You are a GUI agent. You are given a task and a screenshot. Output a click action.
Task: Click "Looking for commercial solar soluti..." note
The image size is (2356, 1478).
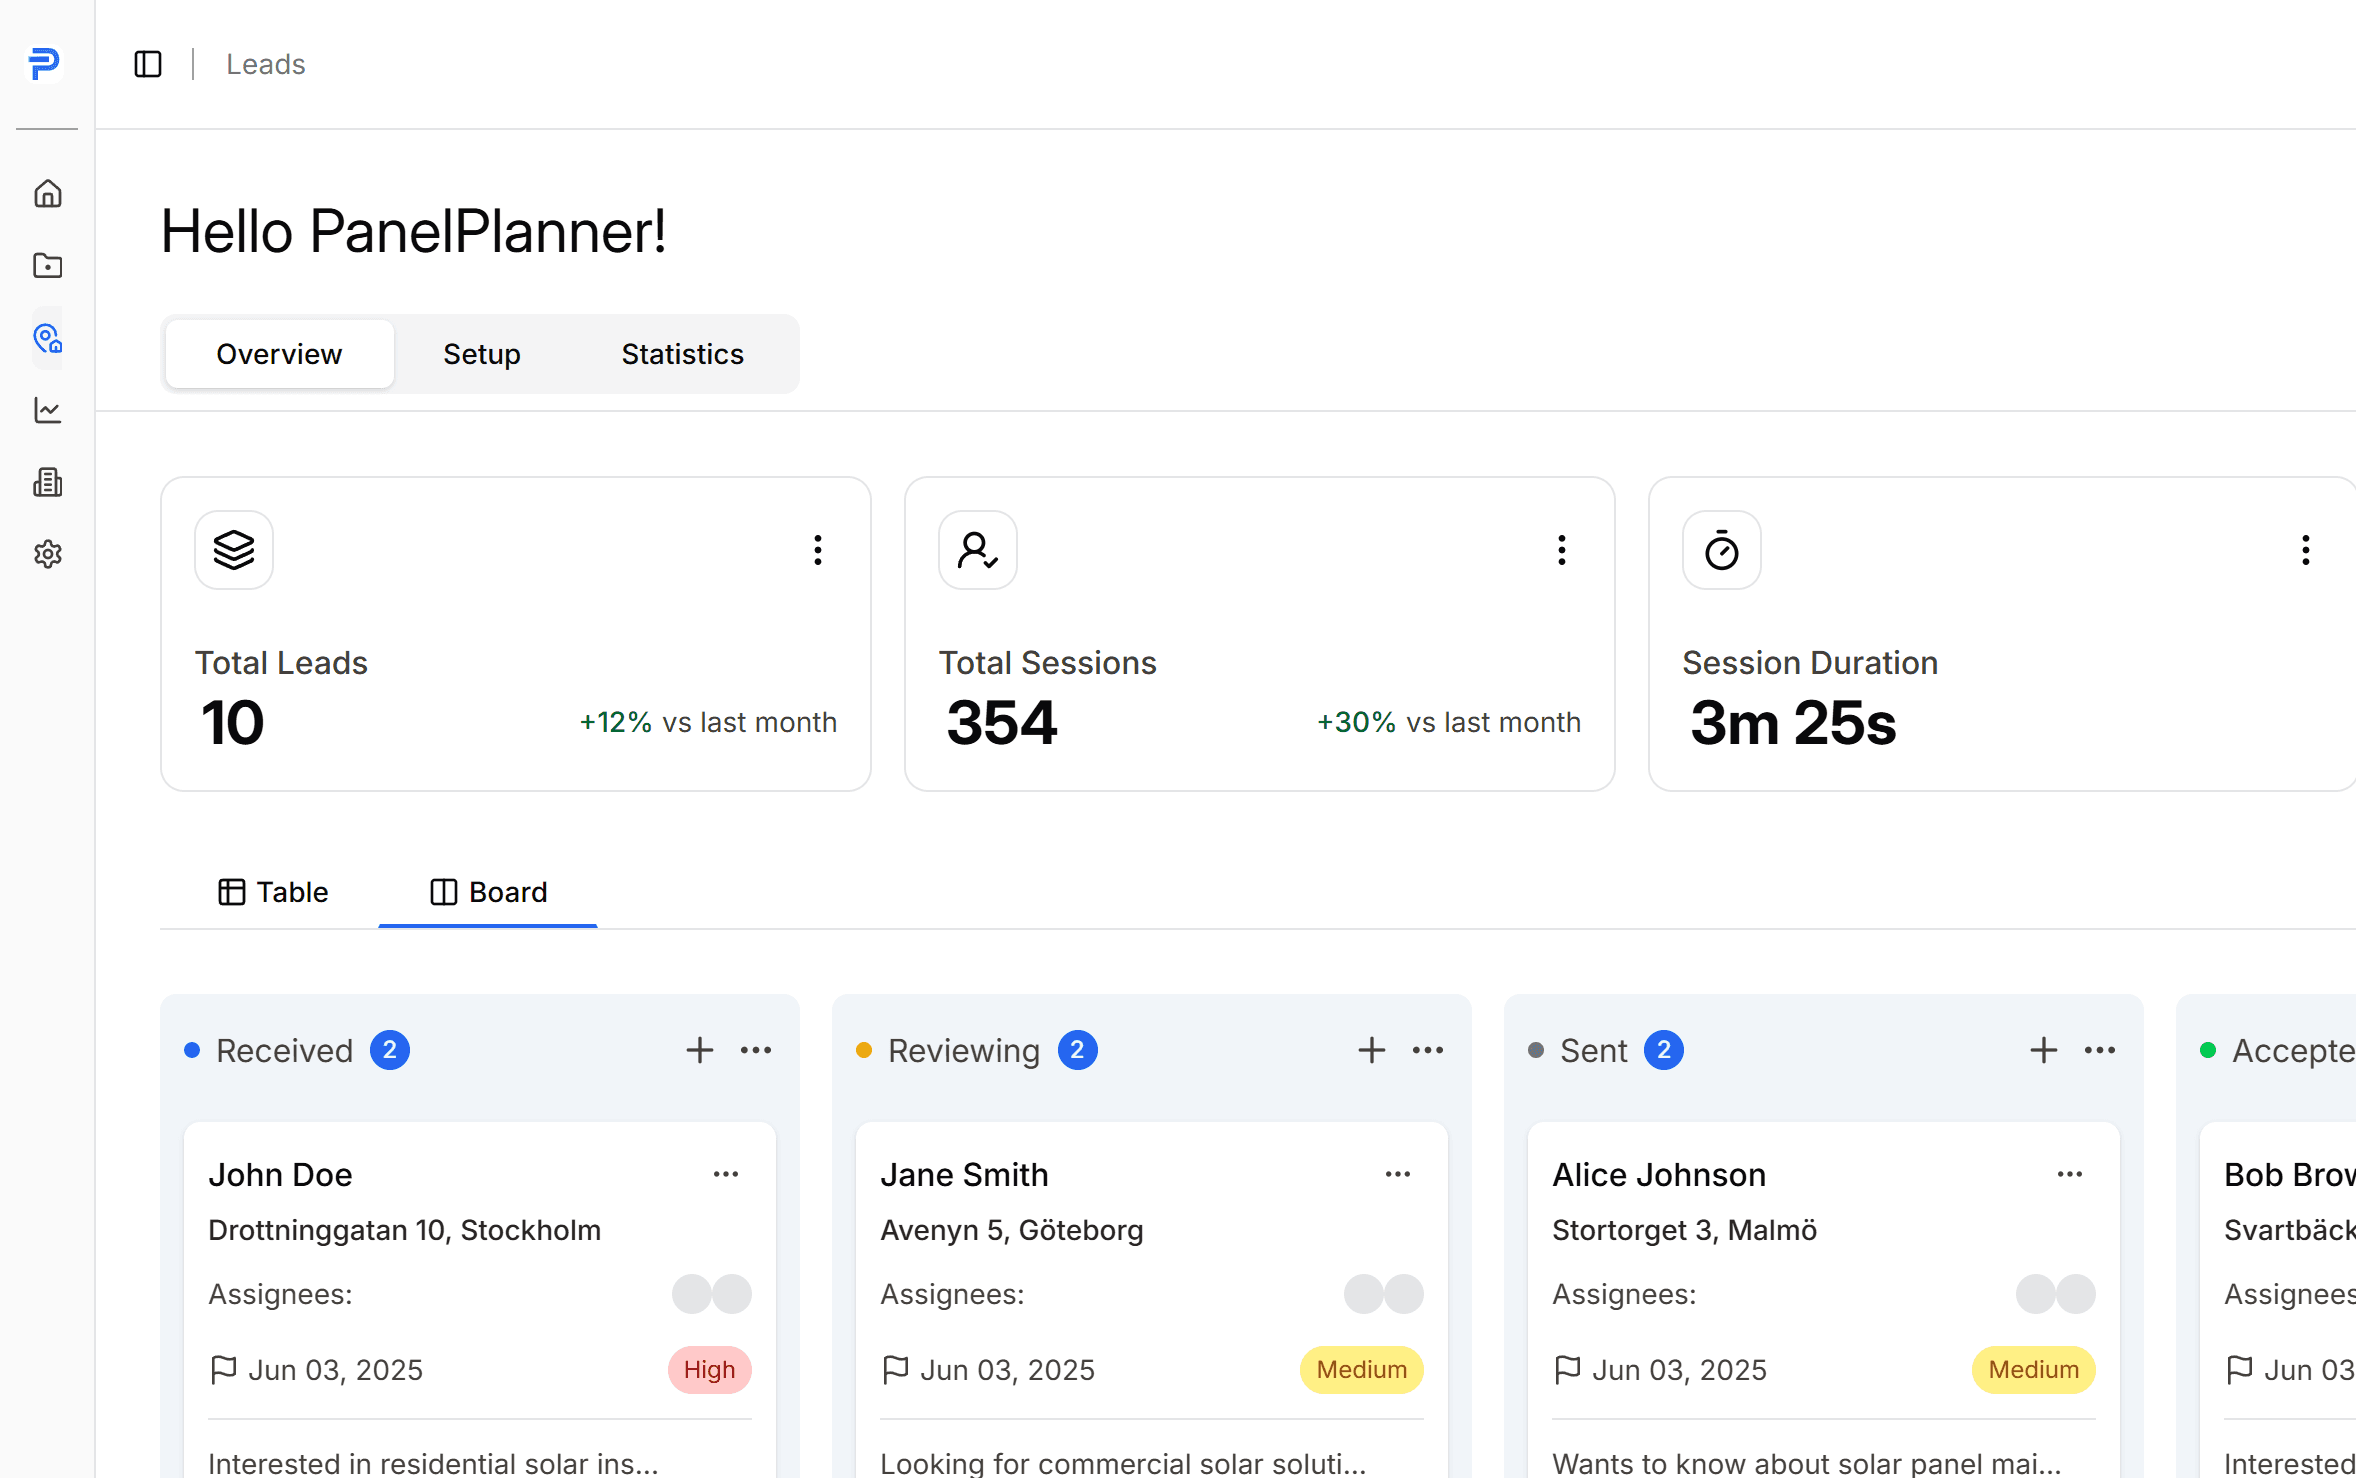pos(1123,1463)
